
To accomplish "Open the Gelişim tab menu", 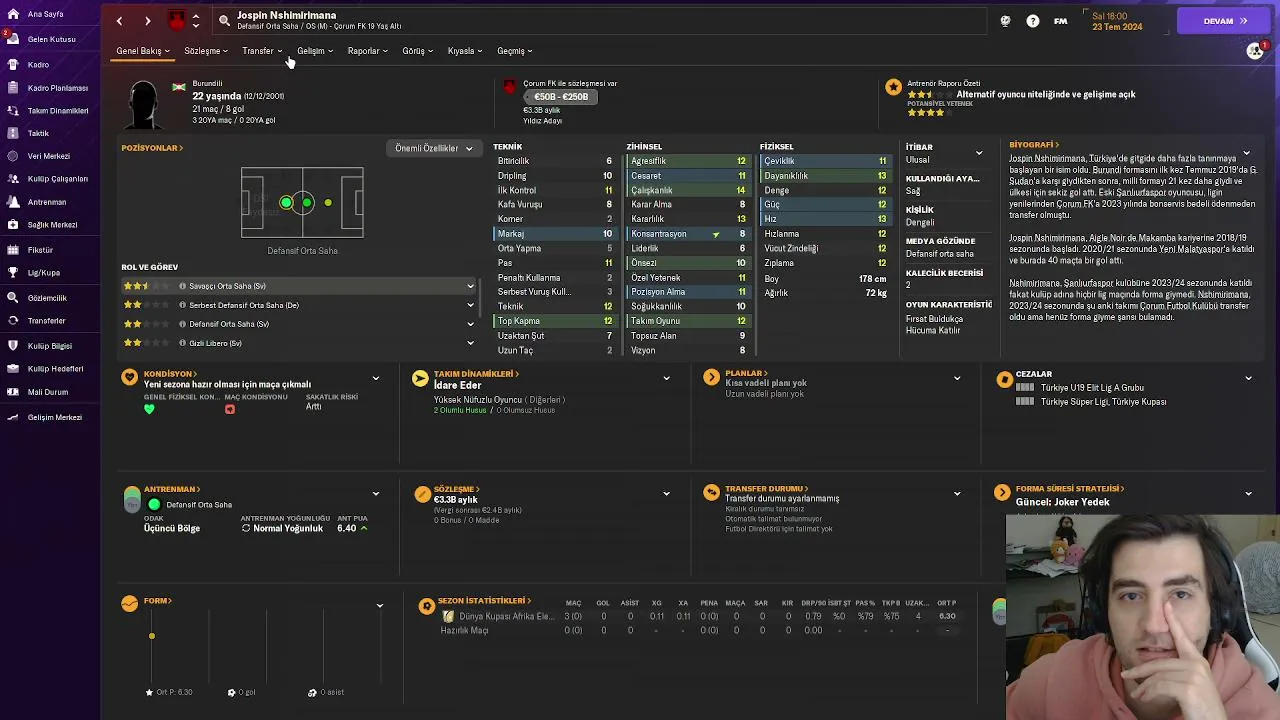I will pos(315,51).
